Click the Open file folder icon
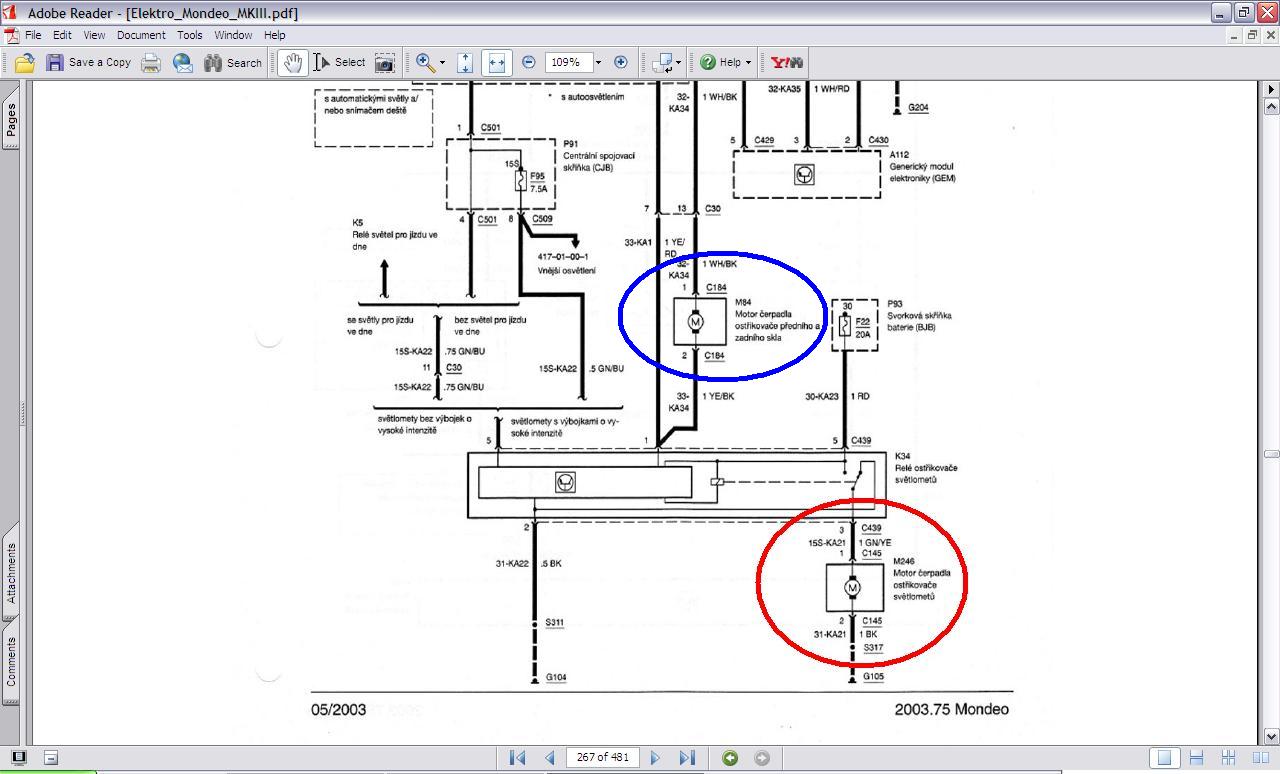The width and height of the screenshot is (1280, 774). tap(24, 62)
